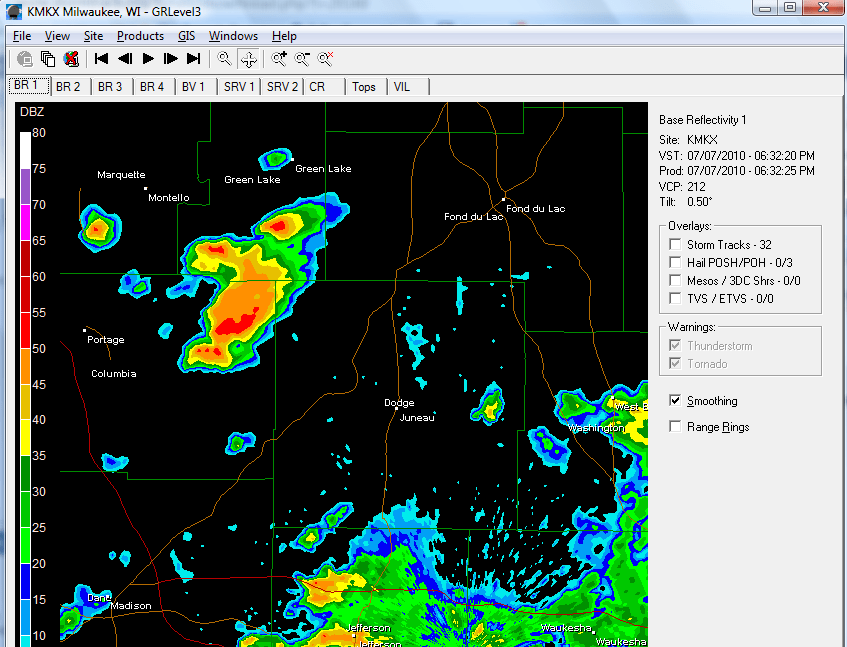The width and height of the screenshot is (847, 647).
Task: Click the multiple panels windows icon
Action: pos(48,59)
